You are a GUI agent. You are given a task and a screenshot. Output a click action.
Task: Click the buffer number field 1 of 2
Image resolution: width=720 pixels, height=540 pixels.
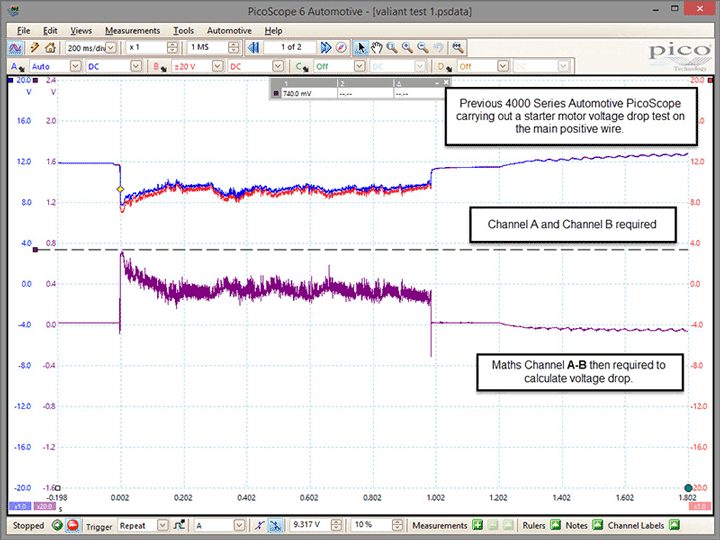coord(290,47)
